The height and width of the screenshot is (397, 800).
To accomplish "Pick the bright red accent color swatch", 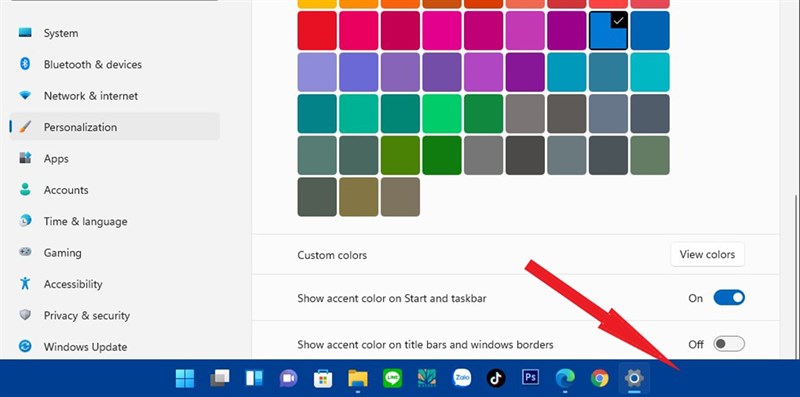I will 317,31.
